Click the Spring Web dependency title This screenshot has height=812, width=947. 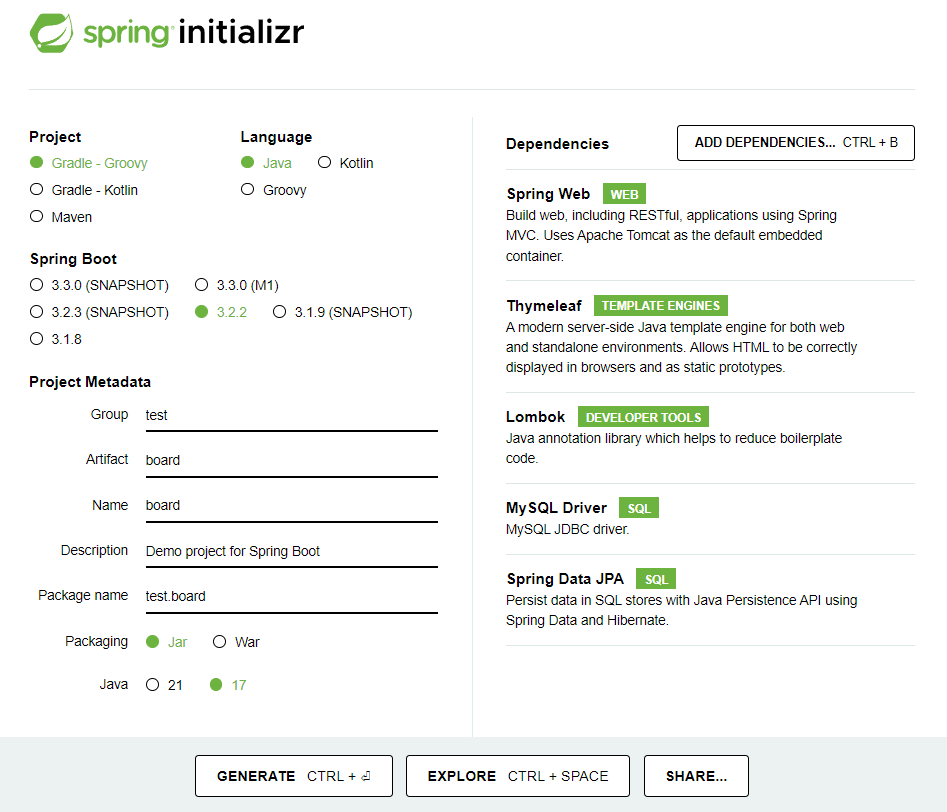coord(548,194)
